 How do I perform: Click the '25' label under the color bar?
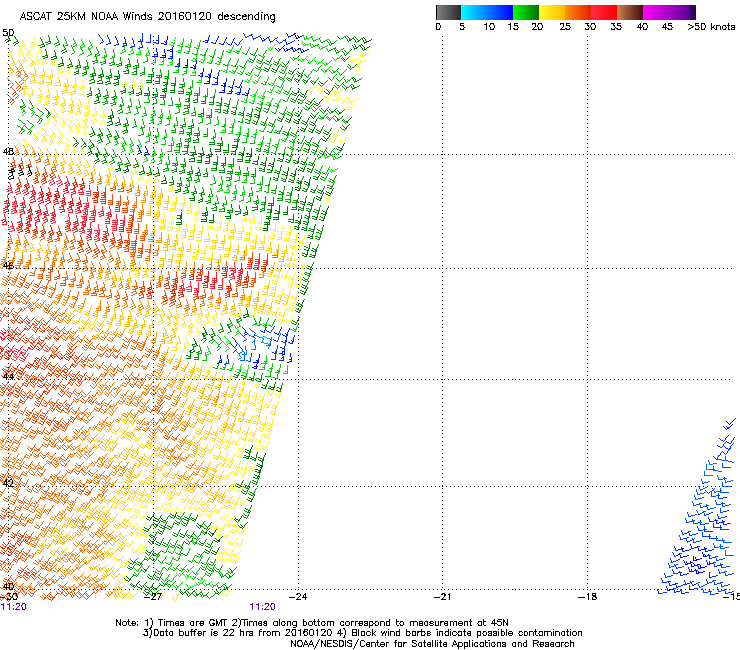coord(565,27)
